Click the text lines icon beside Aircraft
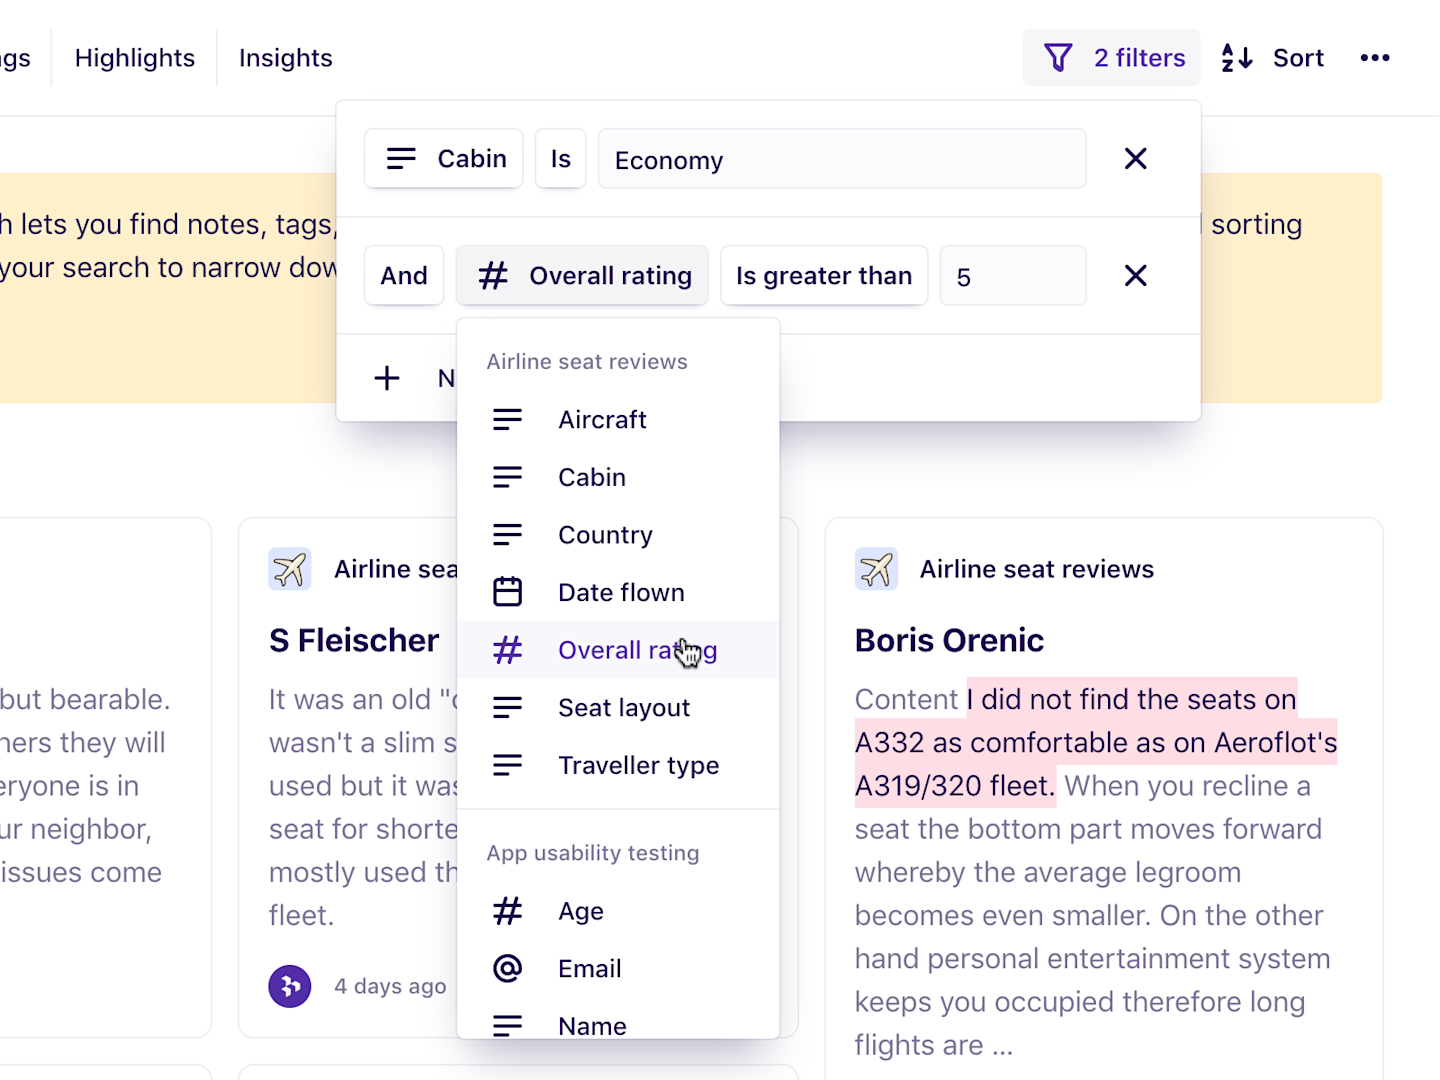Image resolution: width=1440 pixels, height=1080 pixels. click(508, 420)
